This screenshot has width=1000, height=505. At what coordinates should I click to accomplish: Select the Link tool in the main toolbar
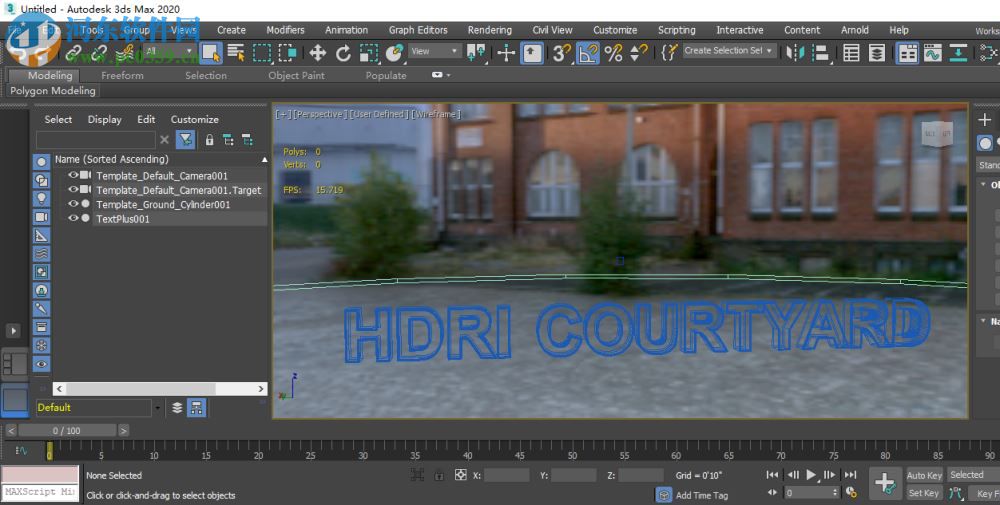74,53
